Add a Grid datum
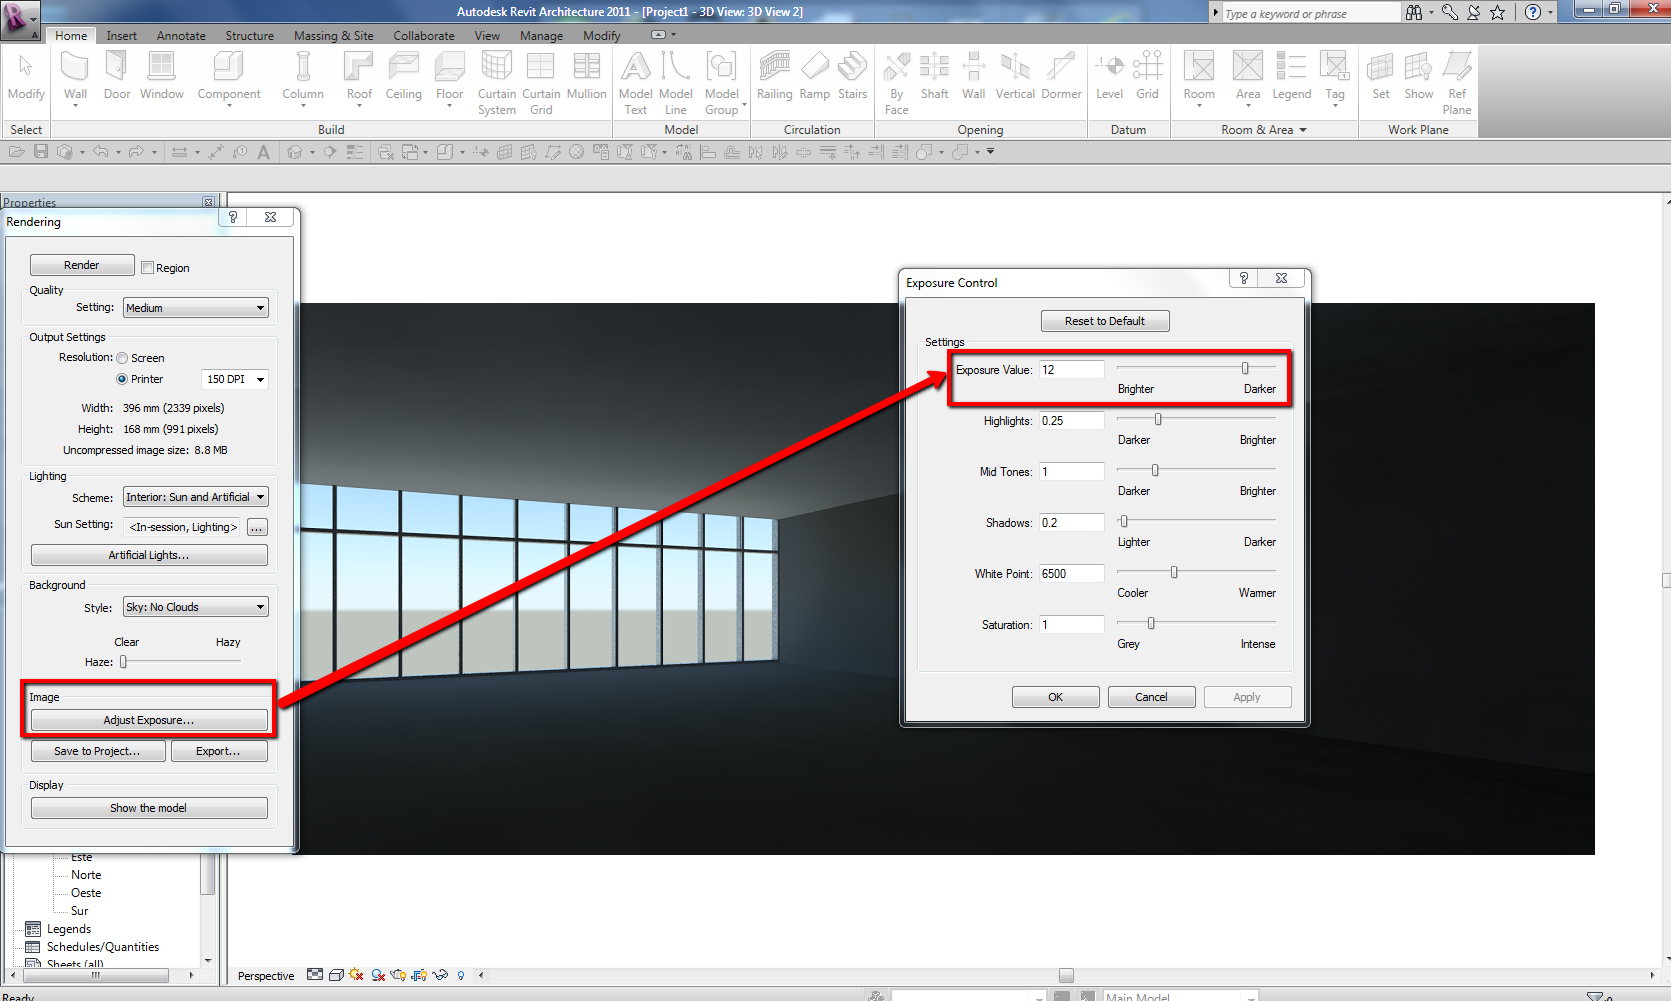 click(x=1147, y=77)
